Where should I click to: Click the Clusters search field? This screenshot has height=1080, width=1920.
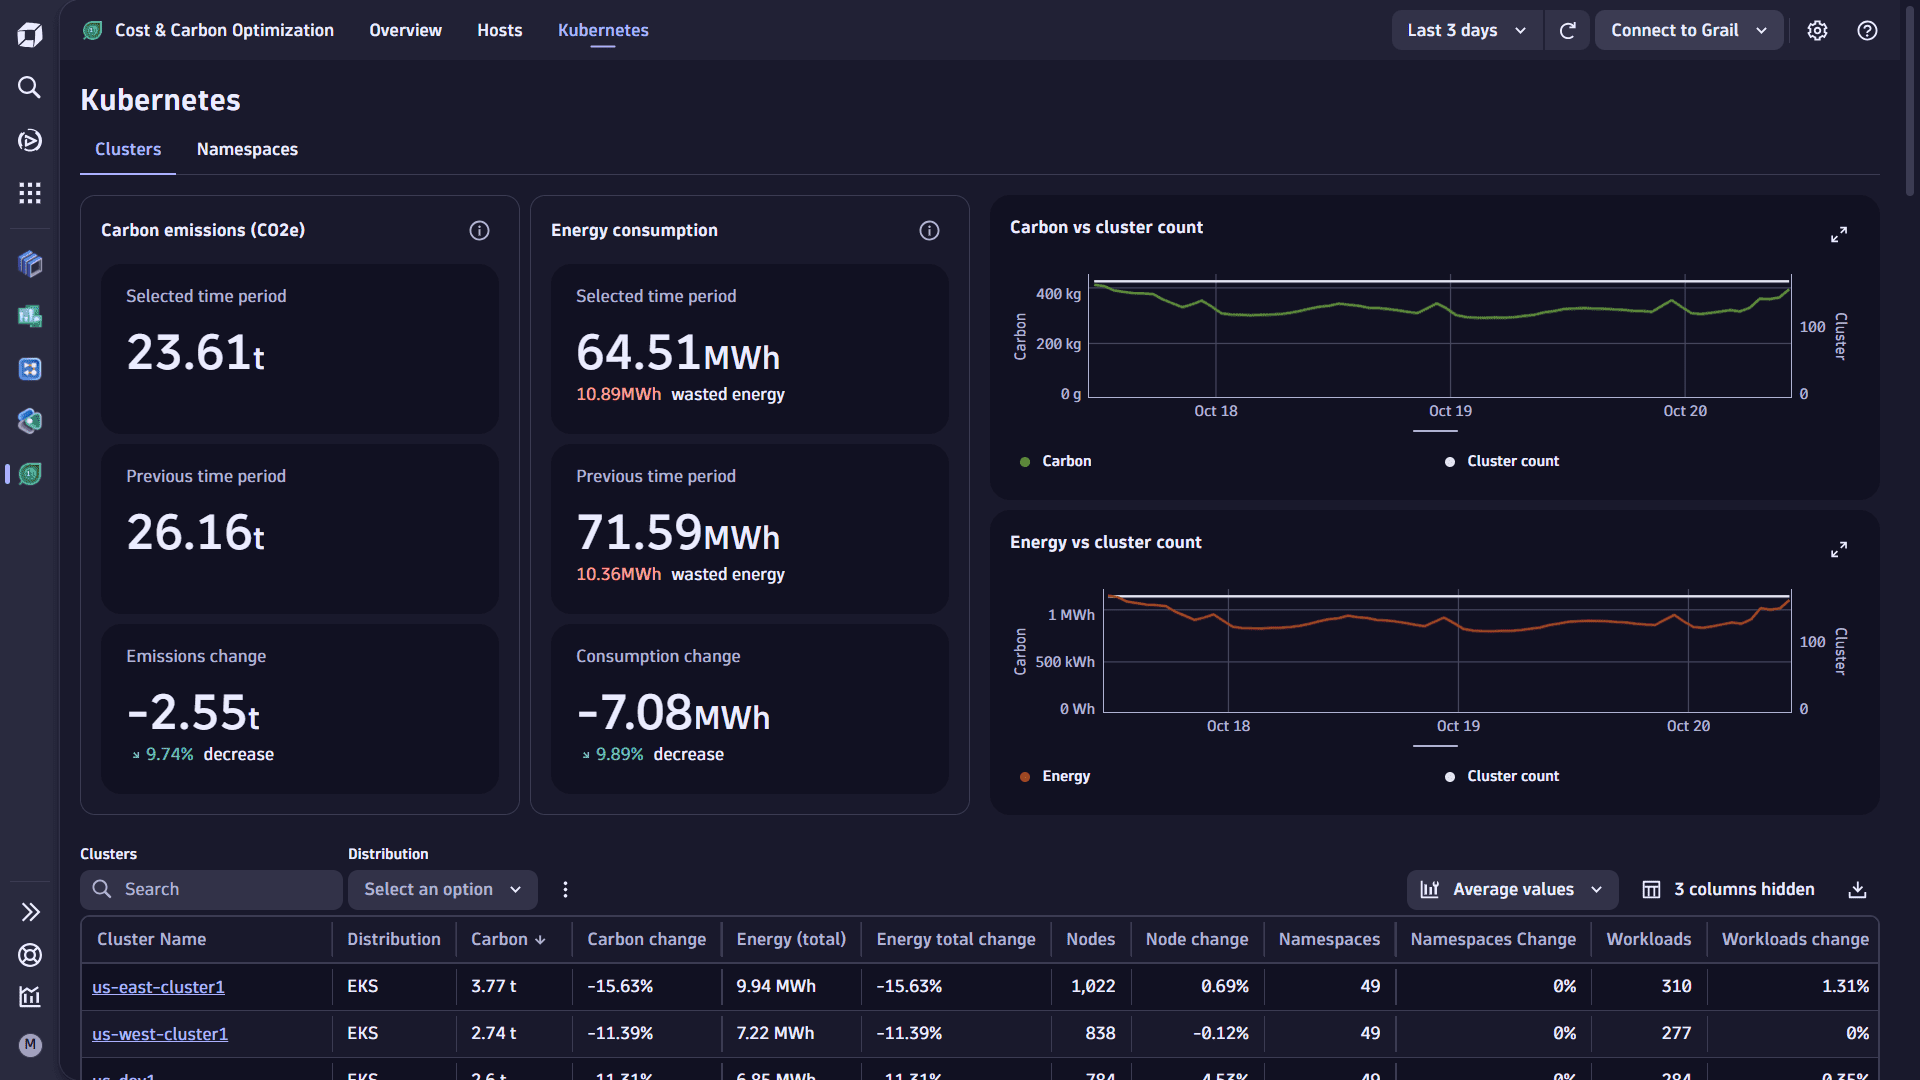(211, 889)
